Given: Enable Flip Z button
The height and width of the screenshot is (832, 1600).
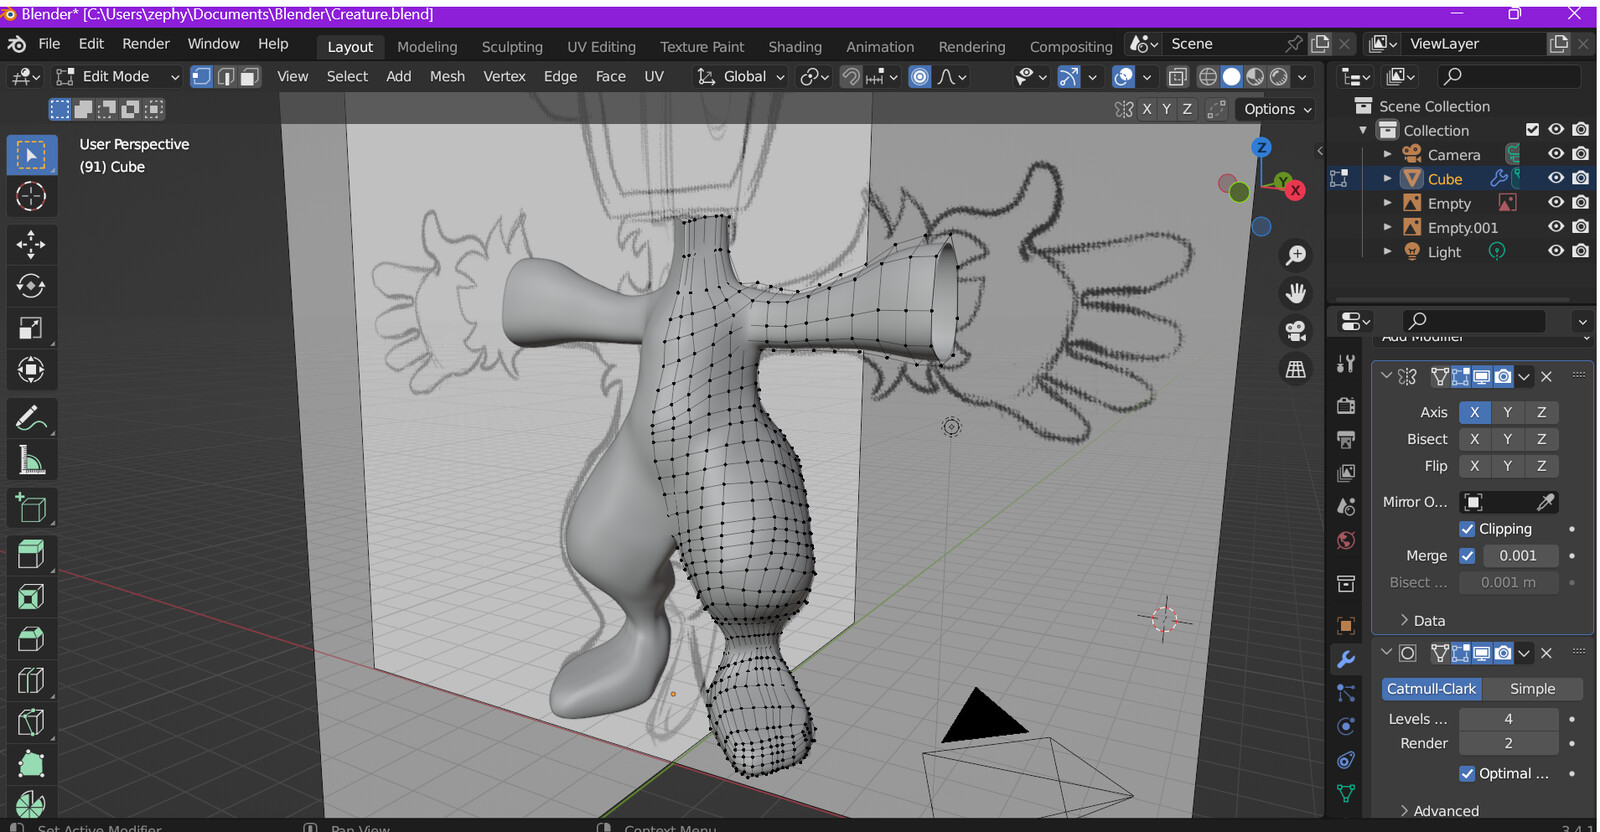Looking at the screenshot, I should tap(1542, 466).
